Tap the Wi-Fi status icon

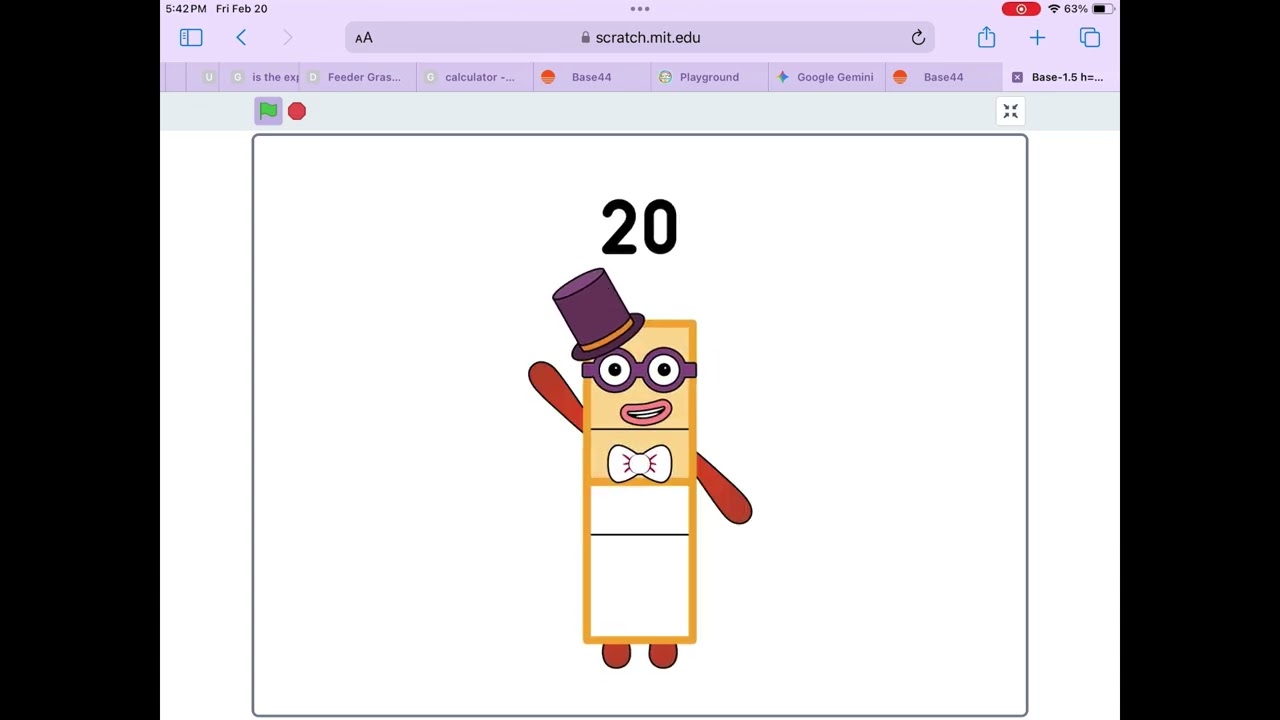coord(1053,9)
